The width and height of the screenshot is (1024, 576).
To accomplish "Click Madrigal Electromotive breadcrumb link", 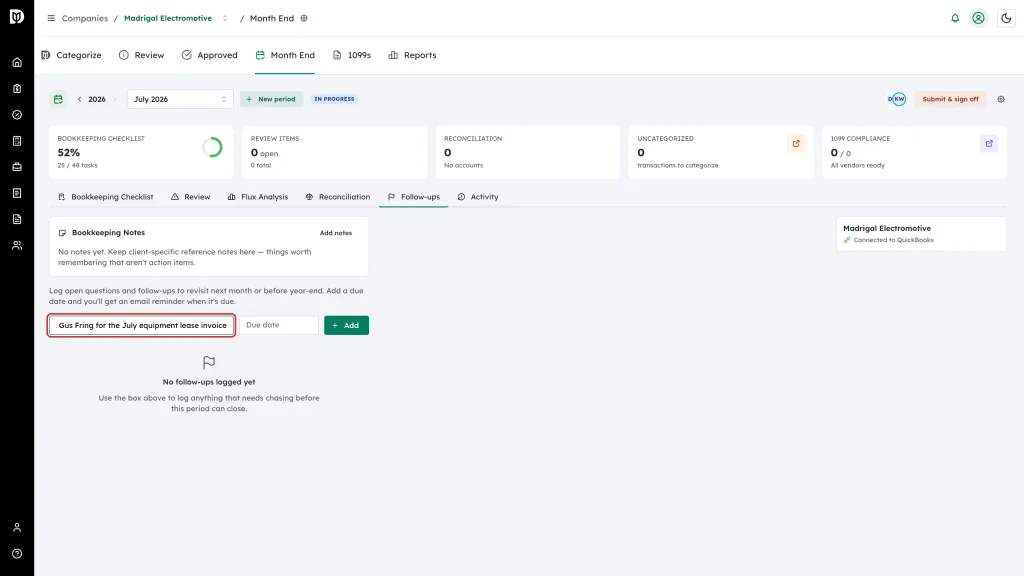I will 168,18.
